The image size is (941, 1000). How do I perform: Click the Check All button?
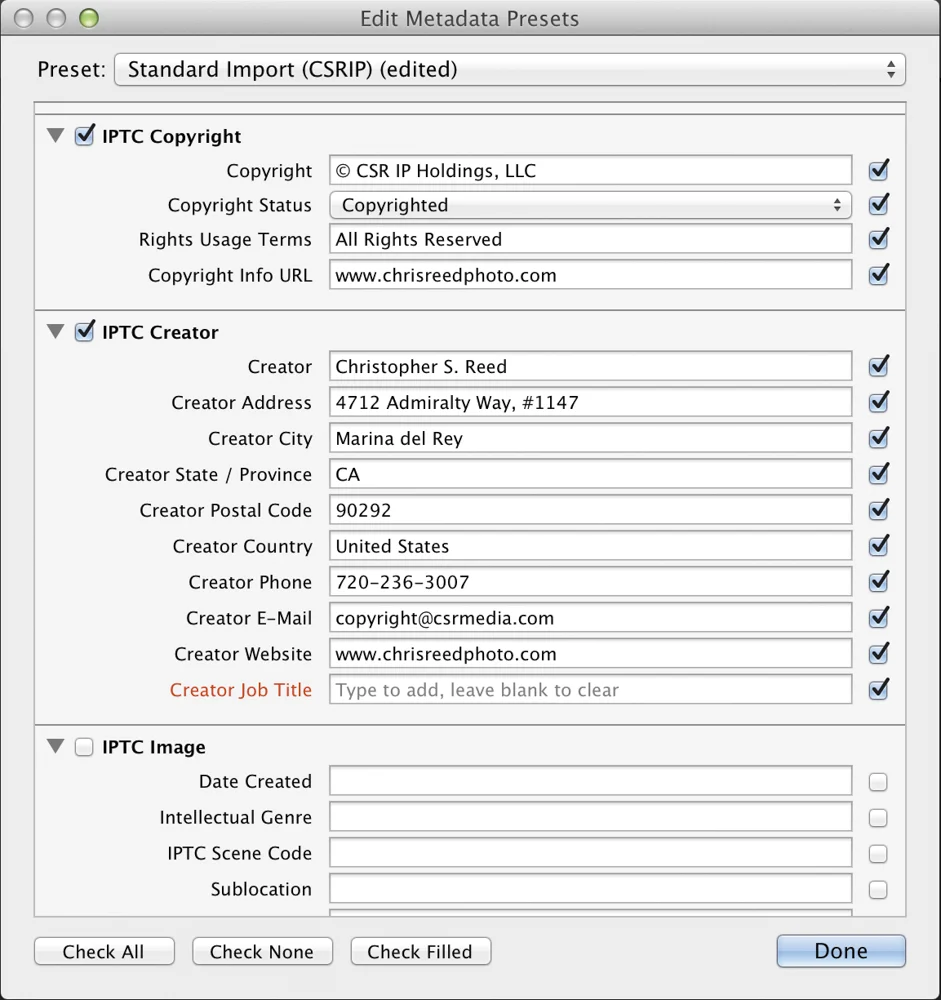click(x=104, y=952)
